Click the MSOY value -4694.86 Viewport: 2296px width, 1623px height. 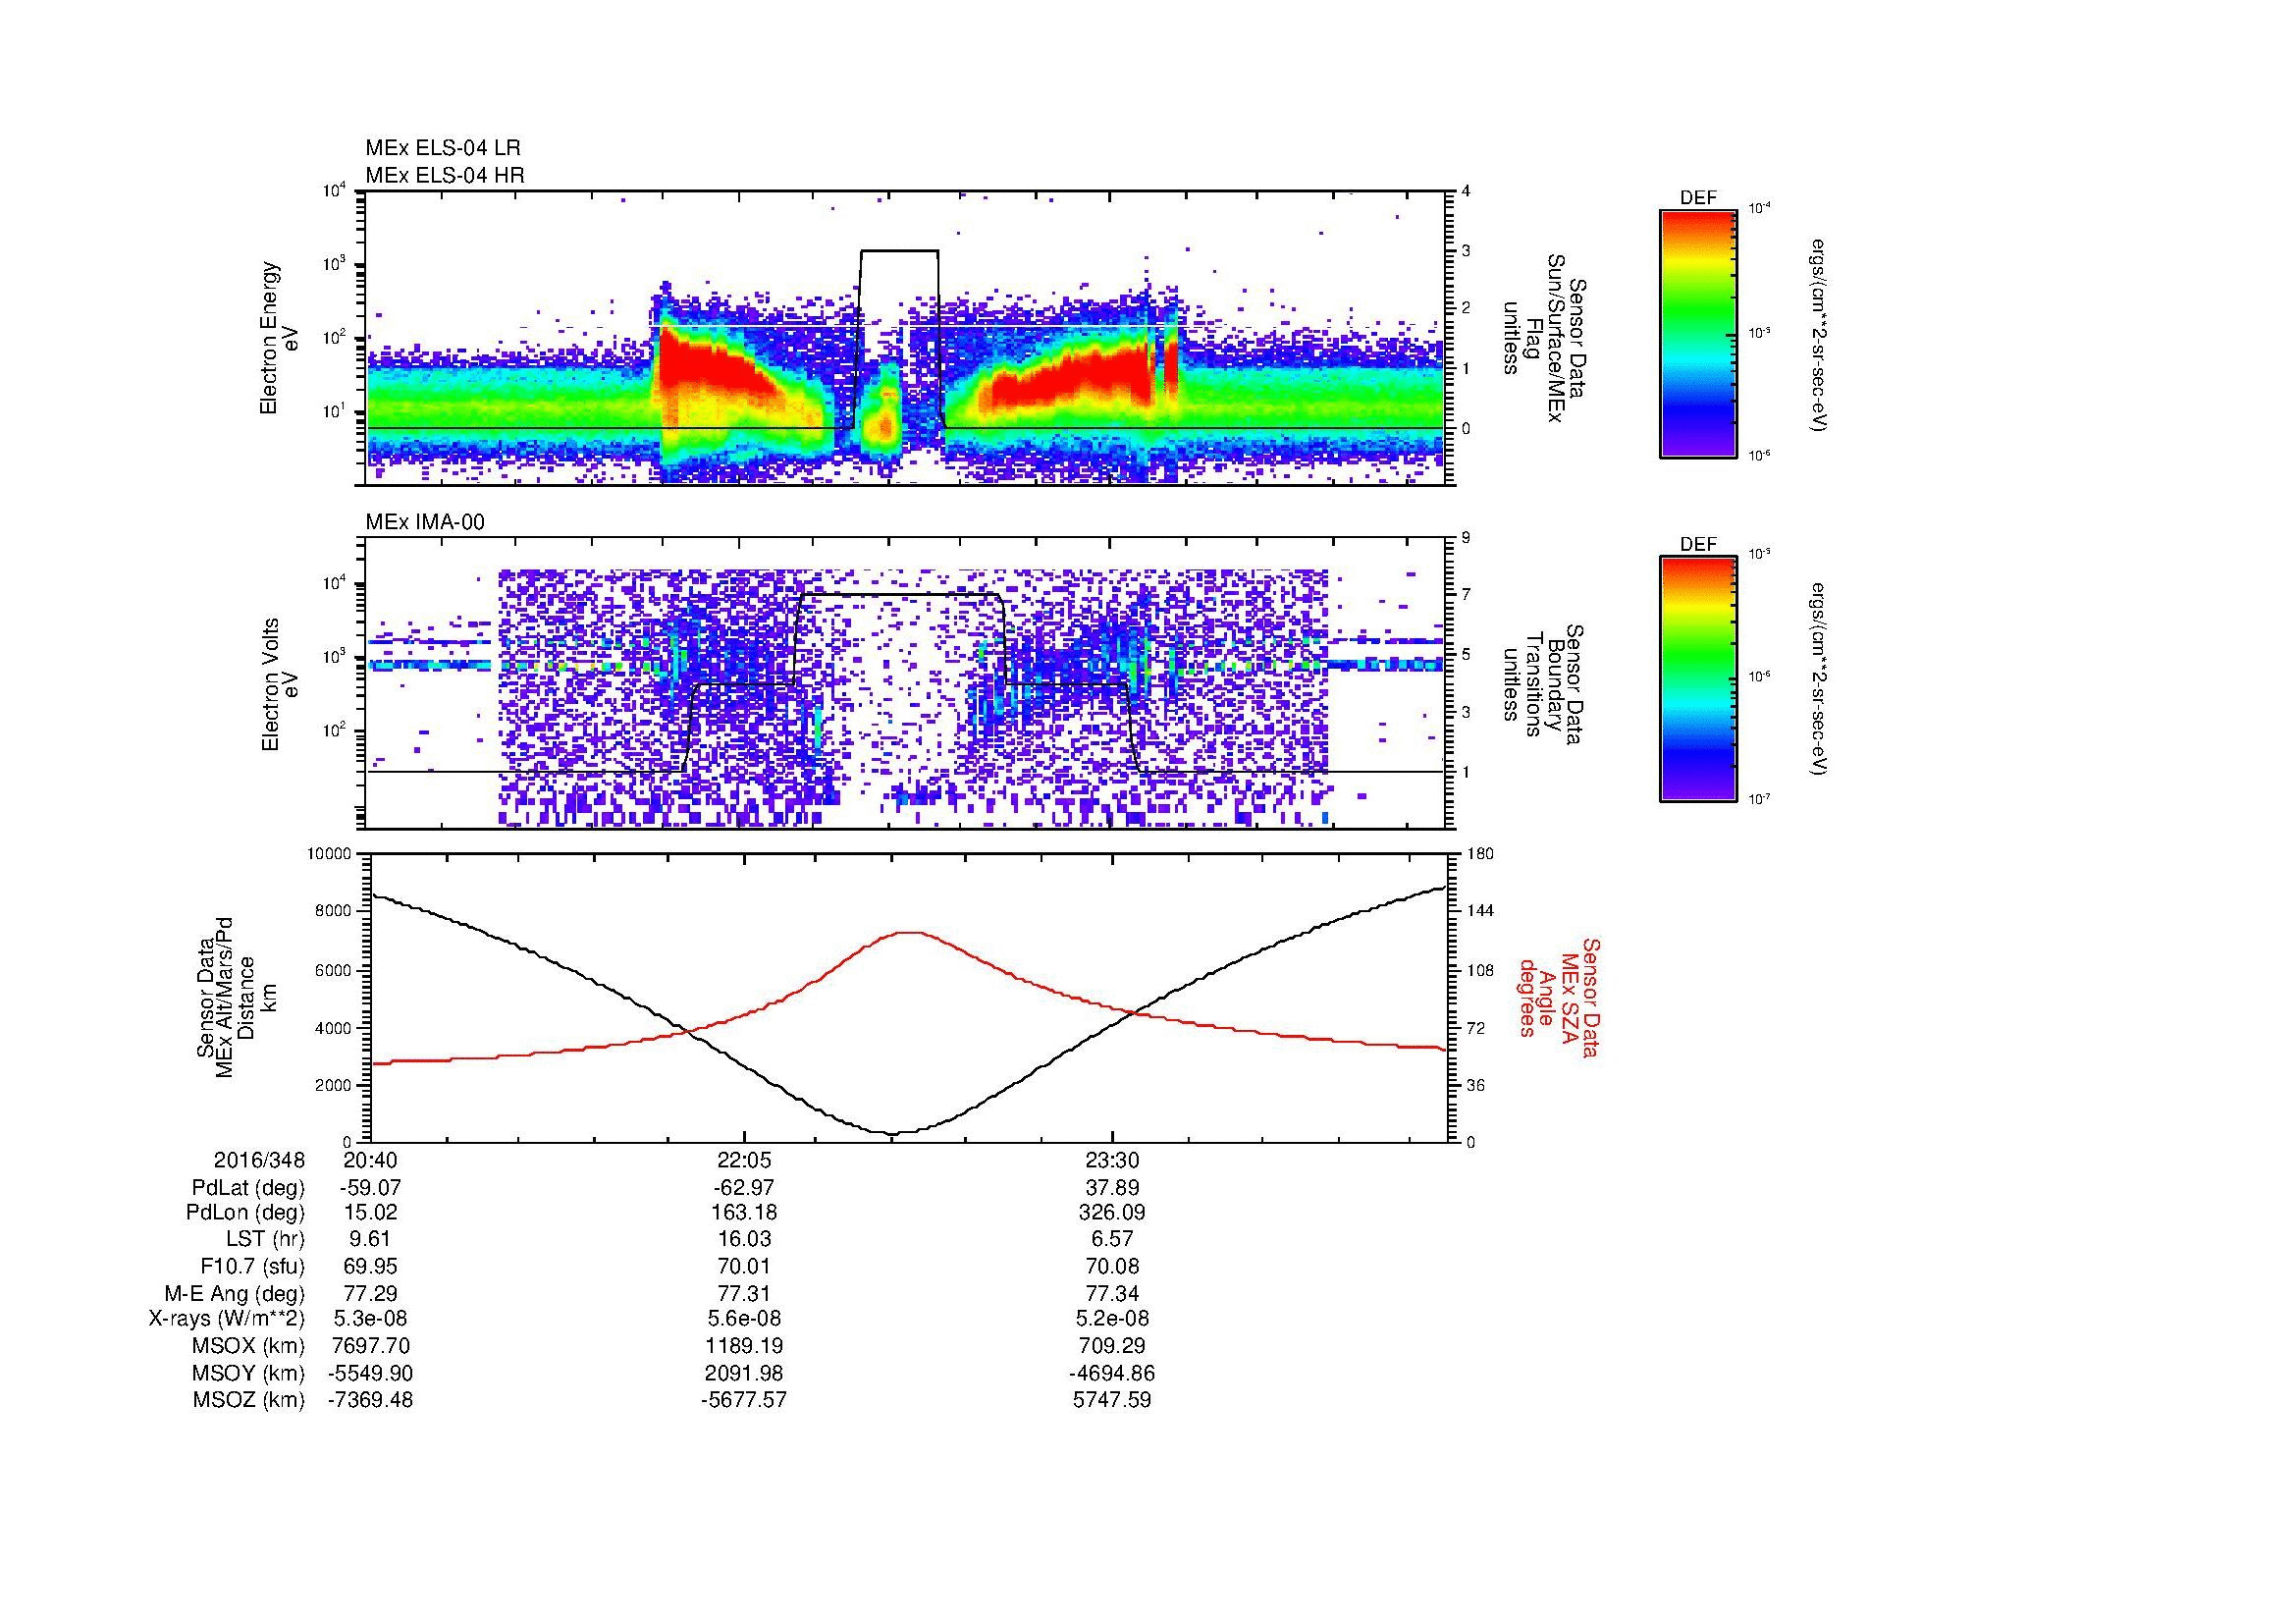1112,1373
